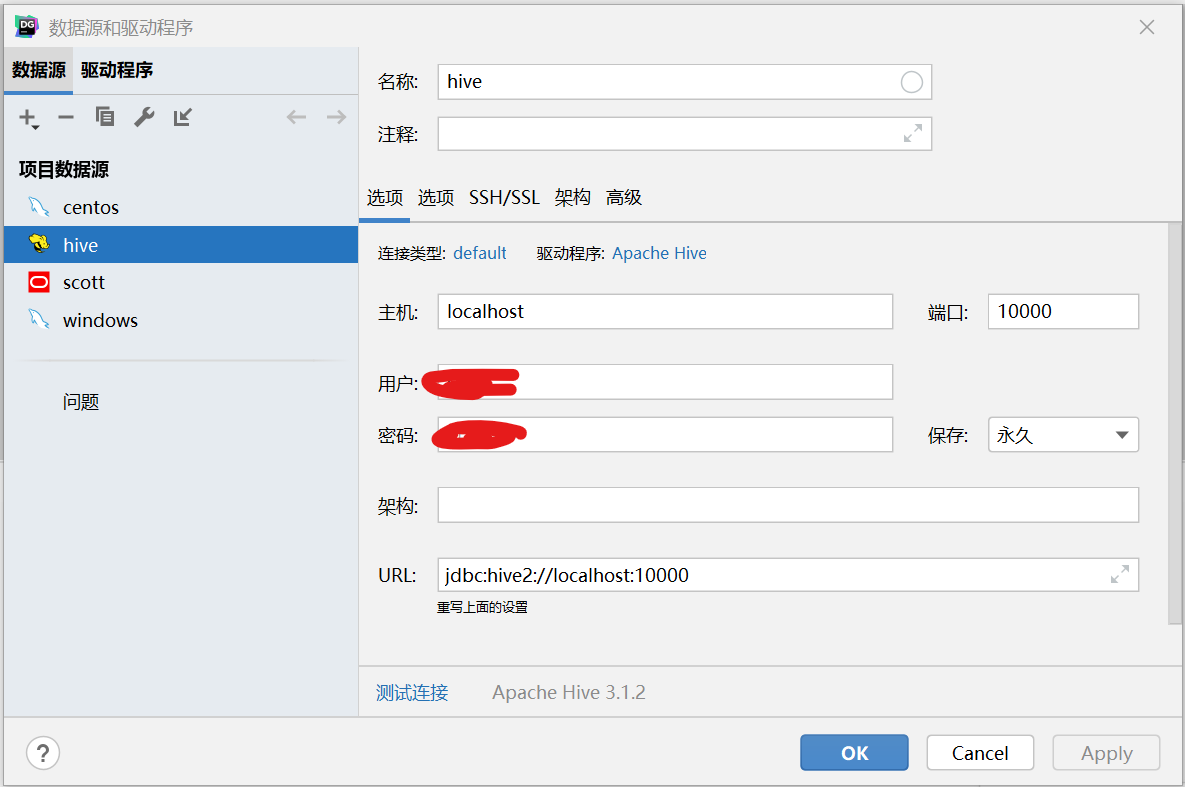The width and height of the screenshot is (1185, 787).
Task: Confirm with the OK button
Action: pos(854,753)
